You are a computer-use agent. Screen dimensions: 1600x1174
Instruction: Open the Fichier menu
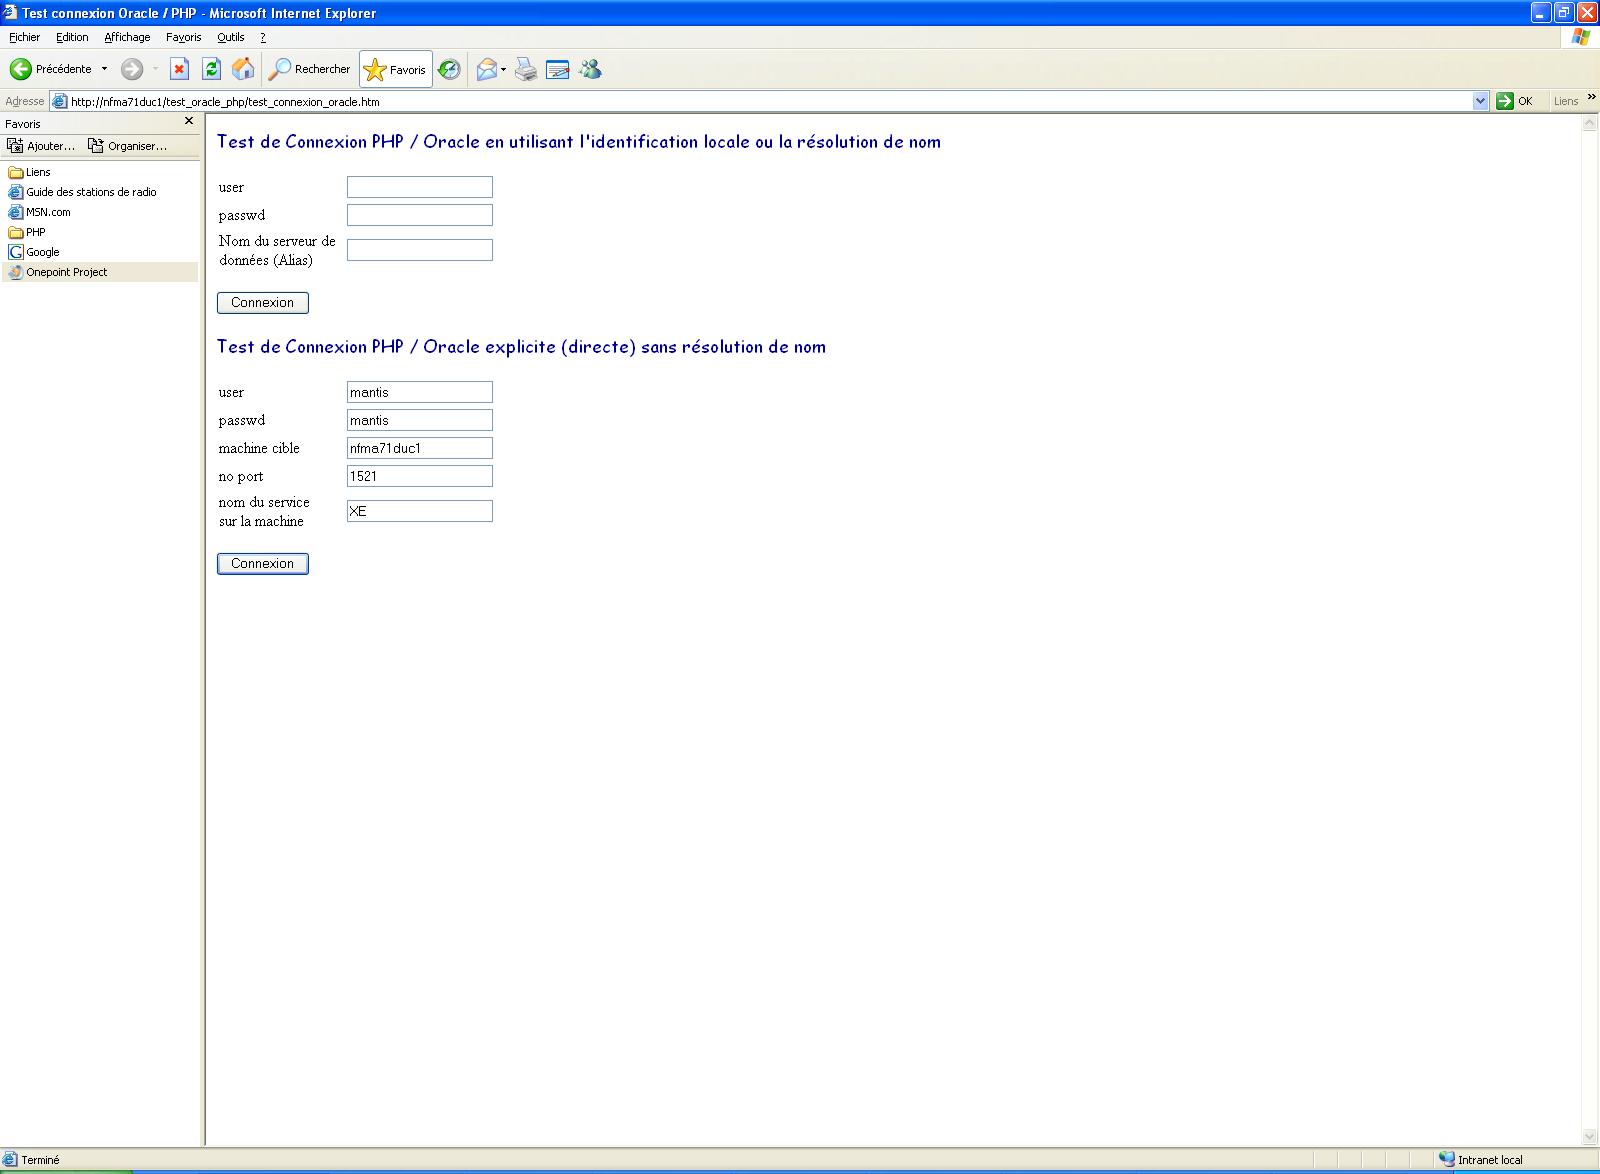pyautogui.click(x=25, y=37)
